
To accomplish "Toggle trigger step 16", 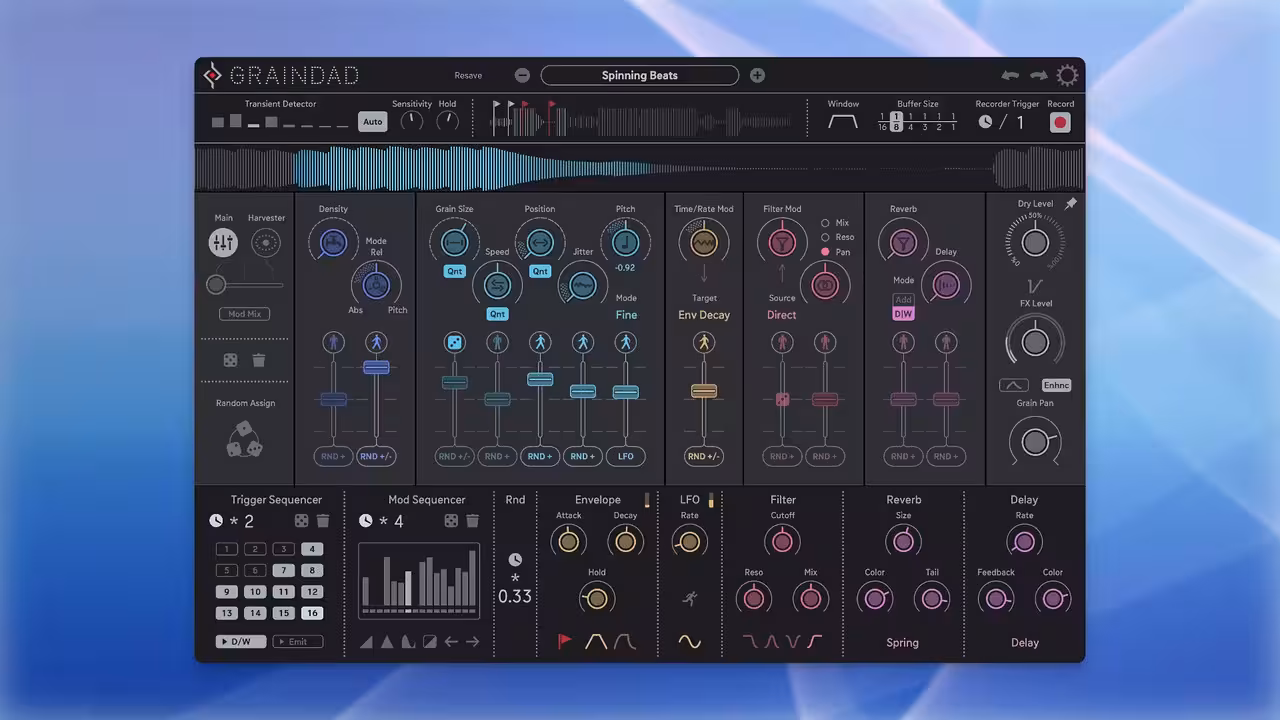I will (x=312, y=613).
